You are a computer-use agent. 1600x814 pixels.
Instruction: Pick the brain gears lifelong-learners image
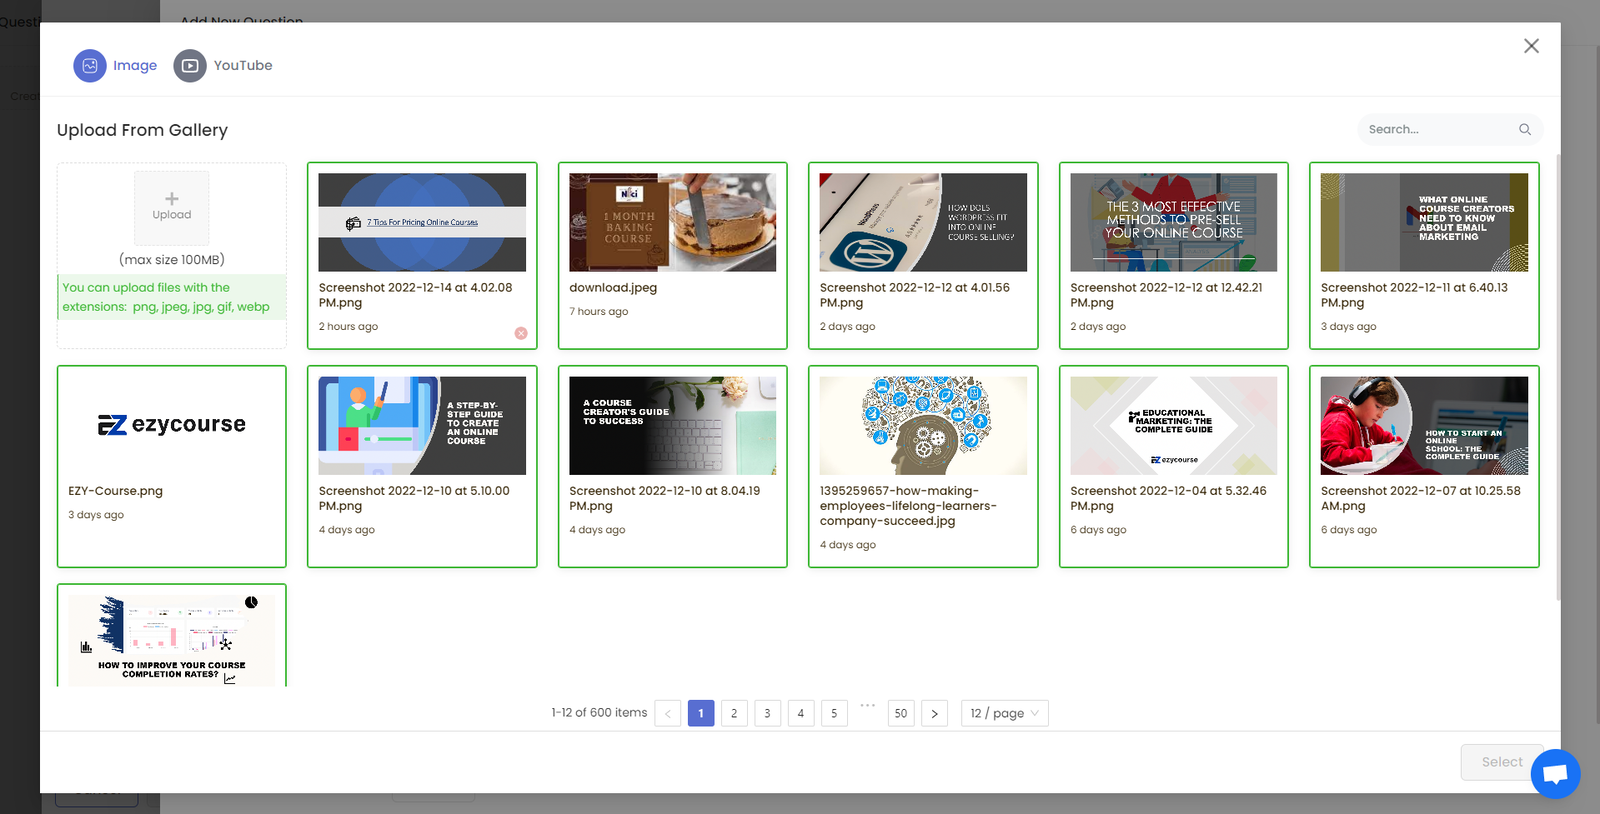click(922, 425)
